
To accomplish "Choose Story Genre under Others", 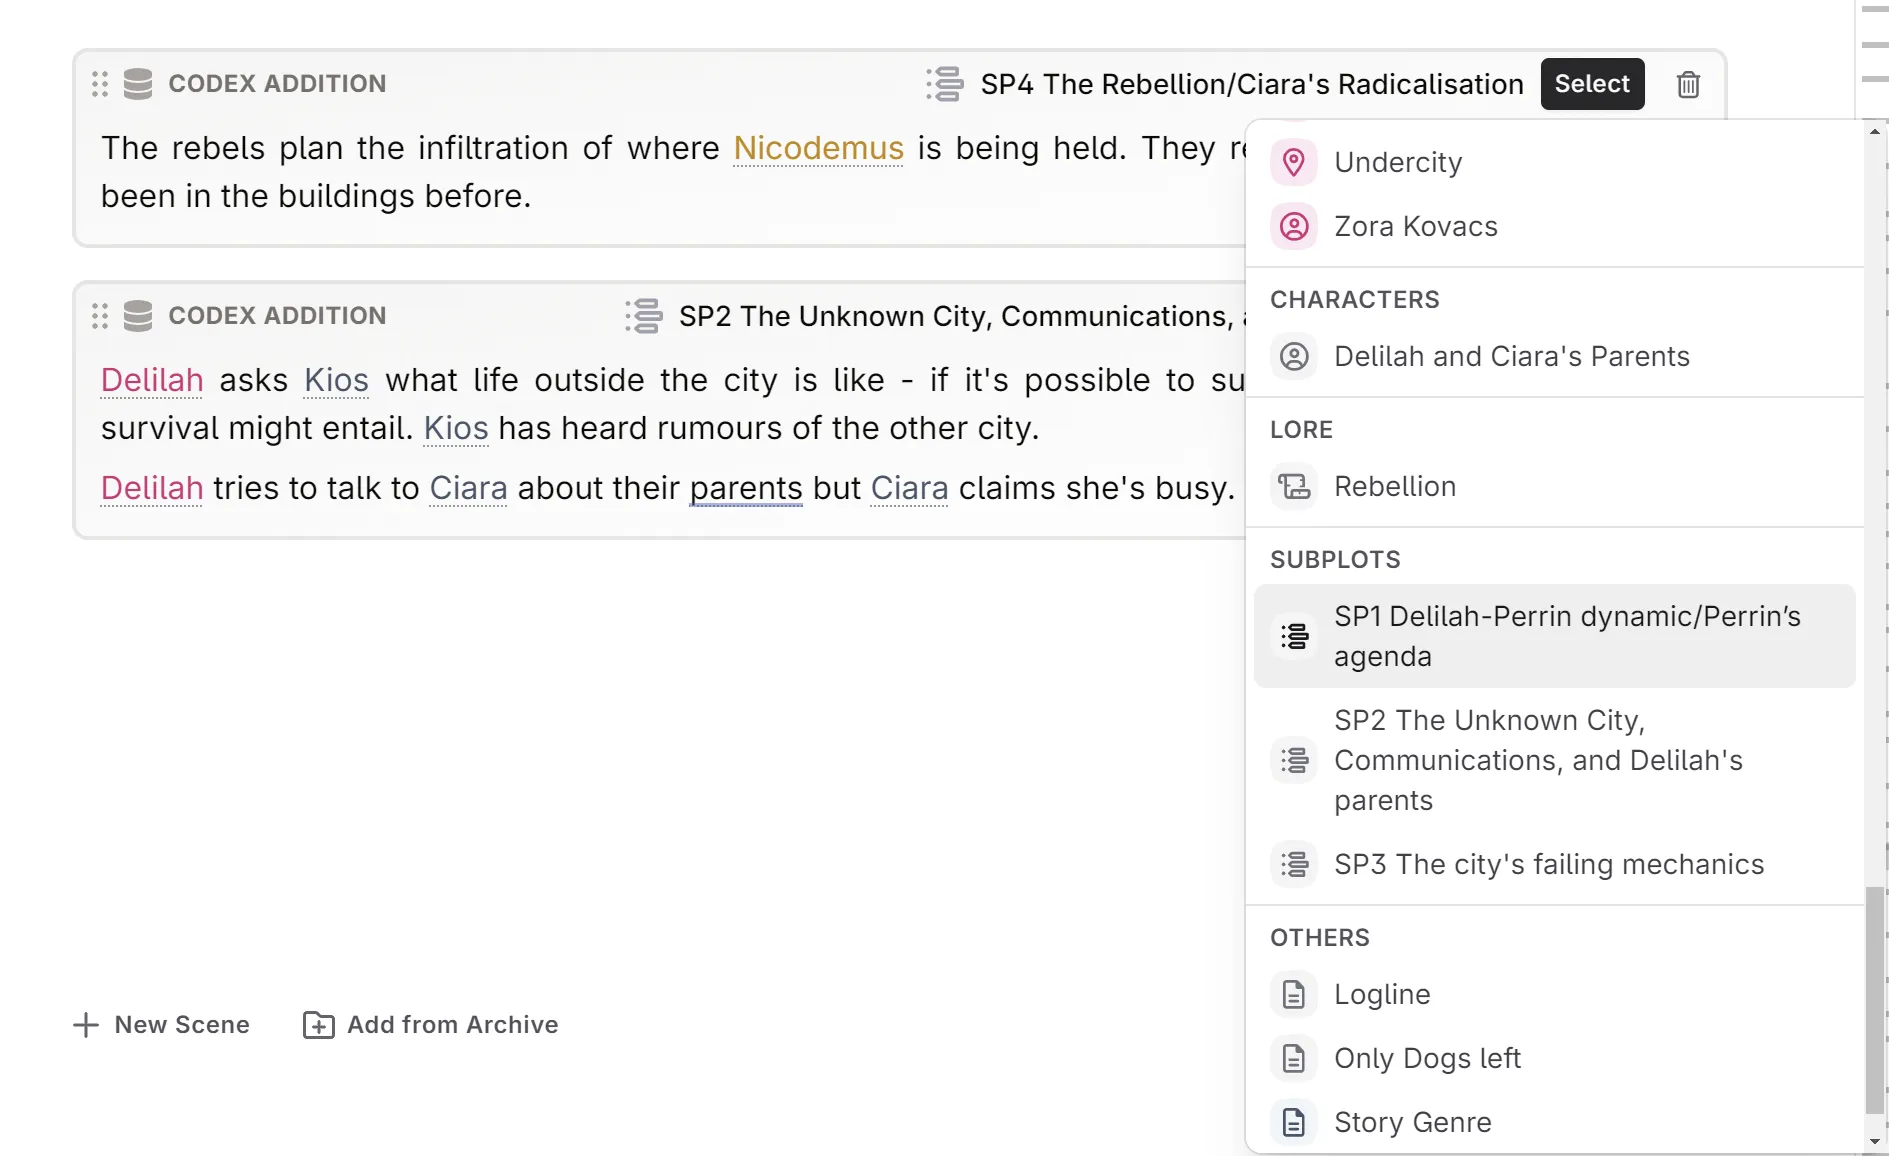I will click(x=1413, y=1122).
